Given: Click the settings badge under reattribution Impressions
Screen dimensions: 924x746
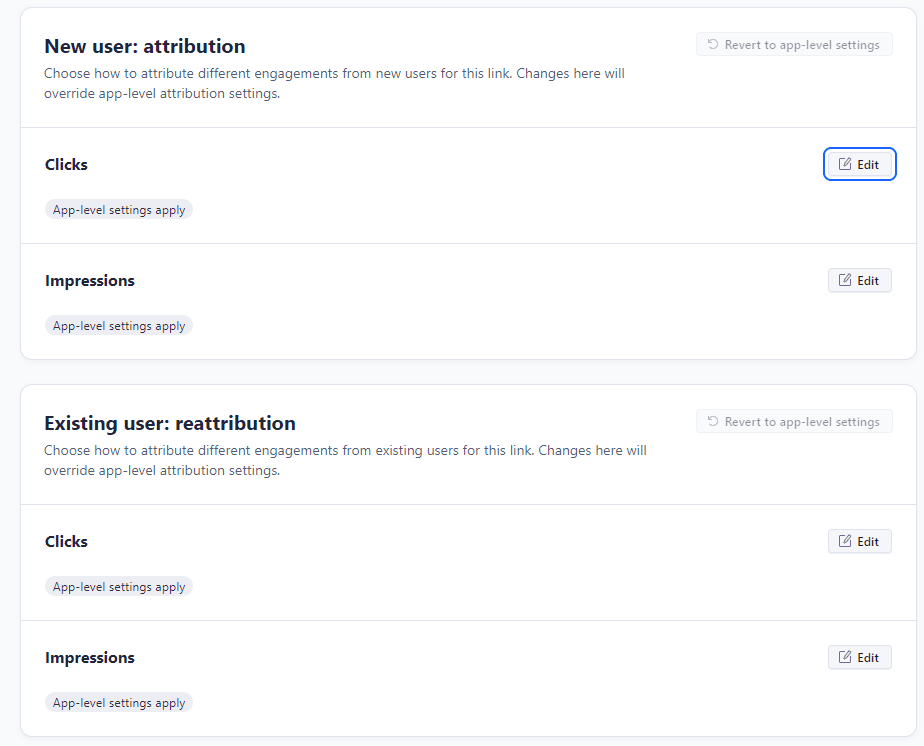Looking at the screenshot, I should click(x=119, y=703).
